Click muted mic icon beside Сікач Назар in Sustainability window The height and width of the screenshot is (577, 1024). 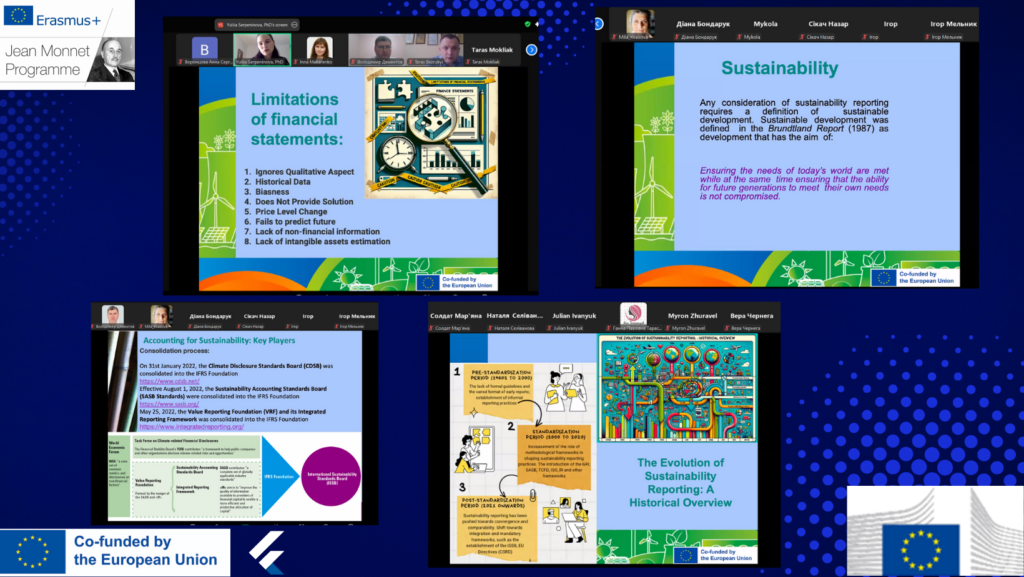[x=801, y=37]
